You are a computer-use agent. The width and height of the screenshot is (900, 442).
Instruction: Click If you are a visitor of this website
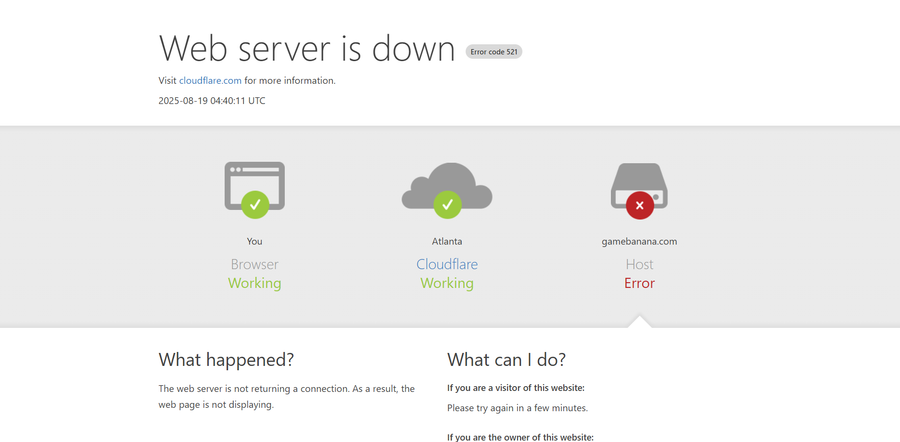[x=515, y=387]
